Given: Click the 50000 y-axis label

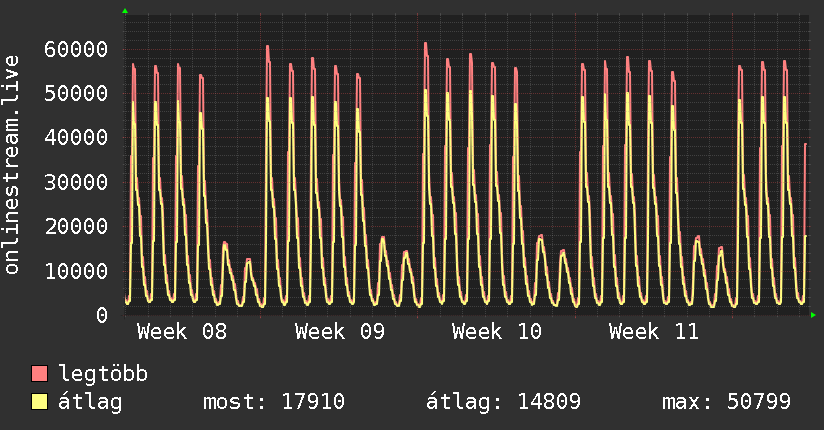Looking at the screenshot, I should point(76,94).
